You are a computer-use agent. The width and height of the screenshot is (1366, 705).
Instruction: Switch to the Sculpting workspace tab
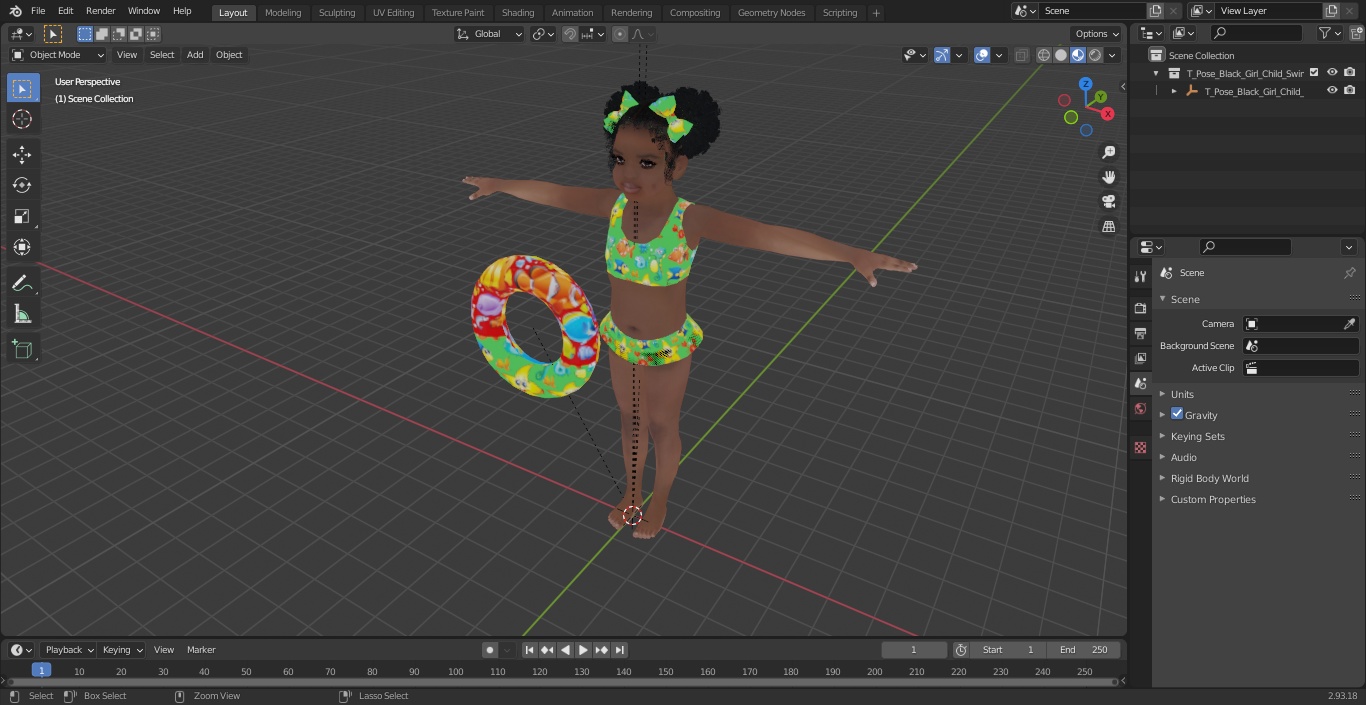pyautogui.click(x=337, y=13)
